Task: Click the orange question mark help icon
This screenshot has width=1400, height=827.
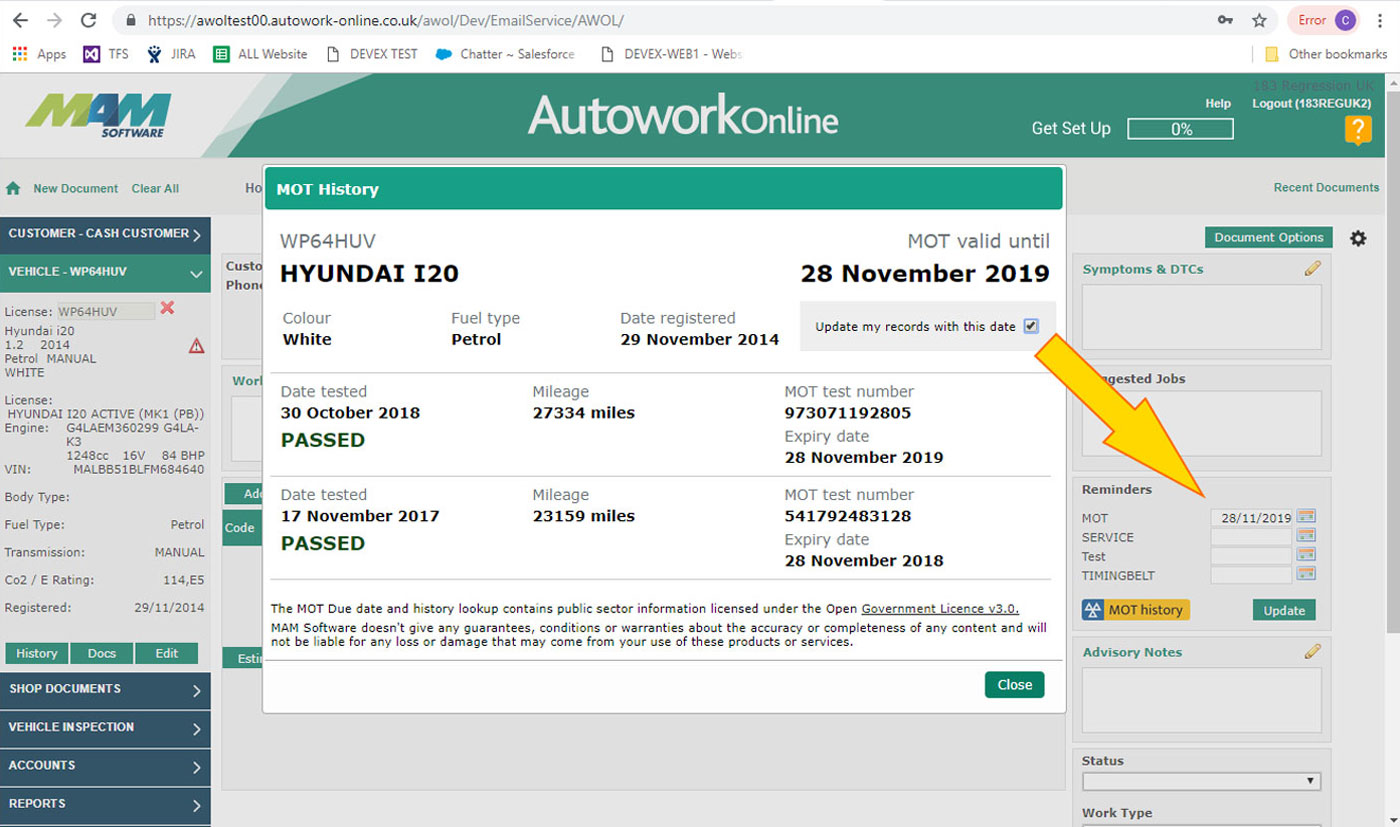Action: (1357, 130)
